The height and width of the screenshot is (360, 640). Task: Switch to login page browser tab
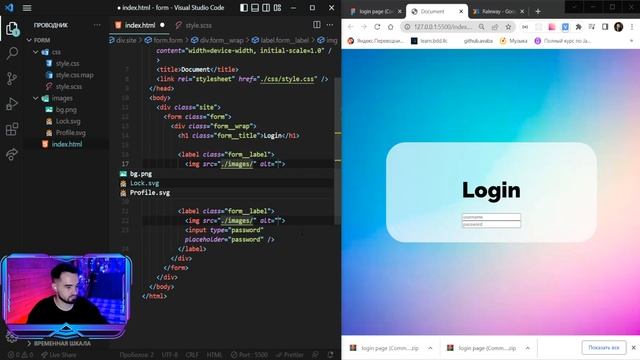pyautogui.click(x=376, y=11)
